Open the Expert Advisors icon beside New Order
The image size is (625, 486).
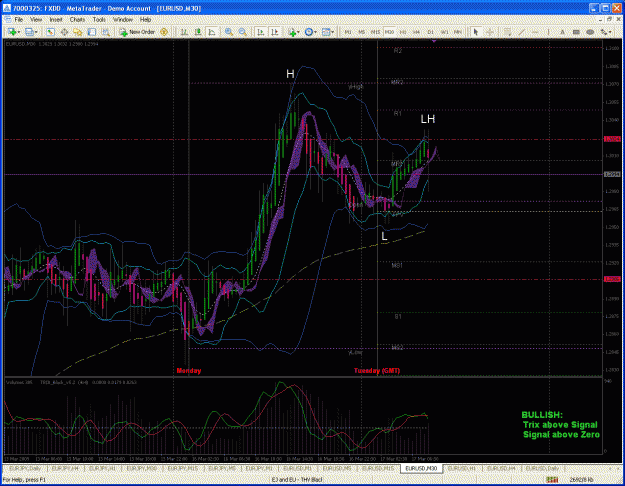164,32
